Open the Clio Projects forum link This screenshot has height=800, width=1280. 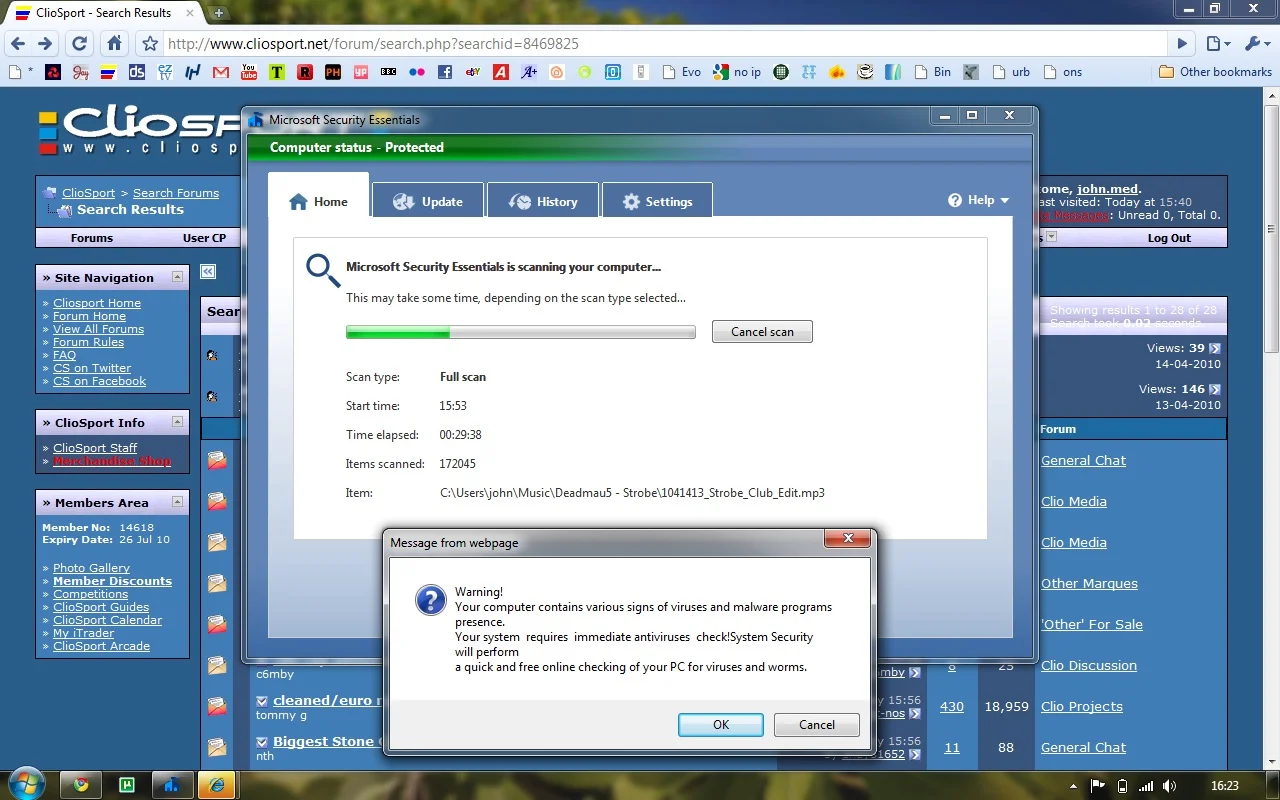point(1082,706)
